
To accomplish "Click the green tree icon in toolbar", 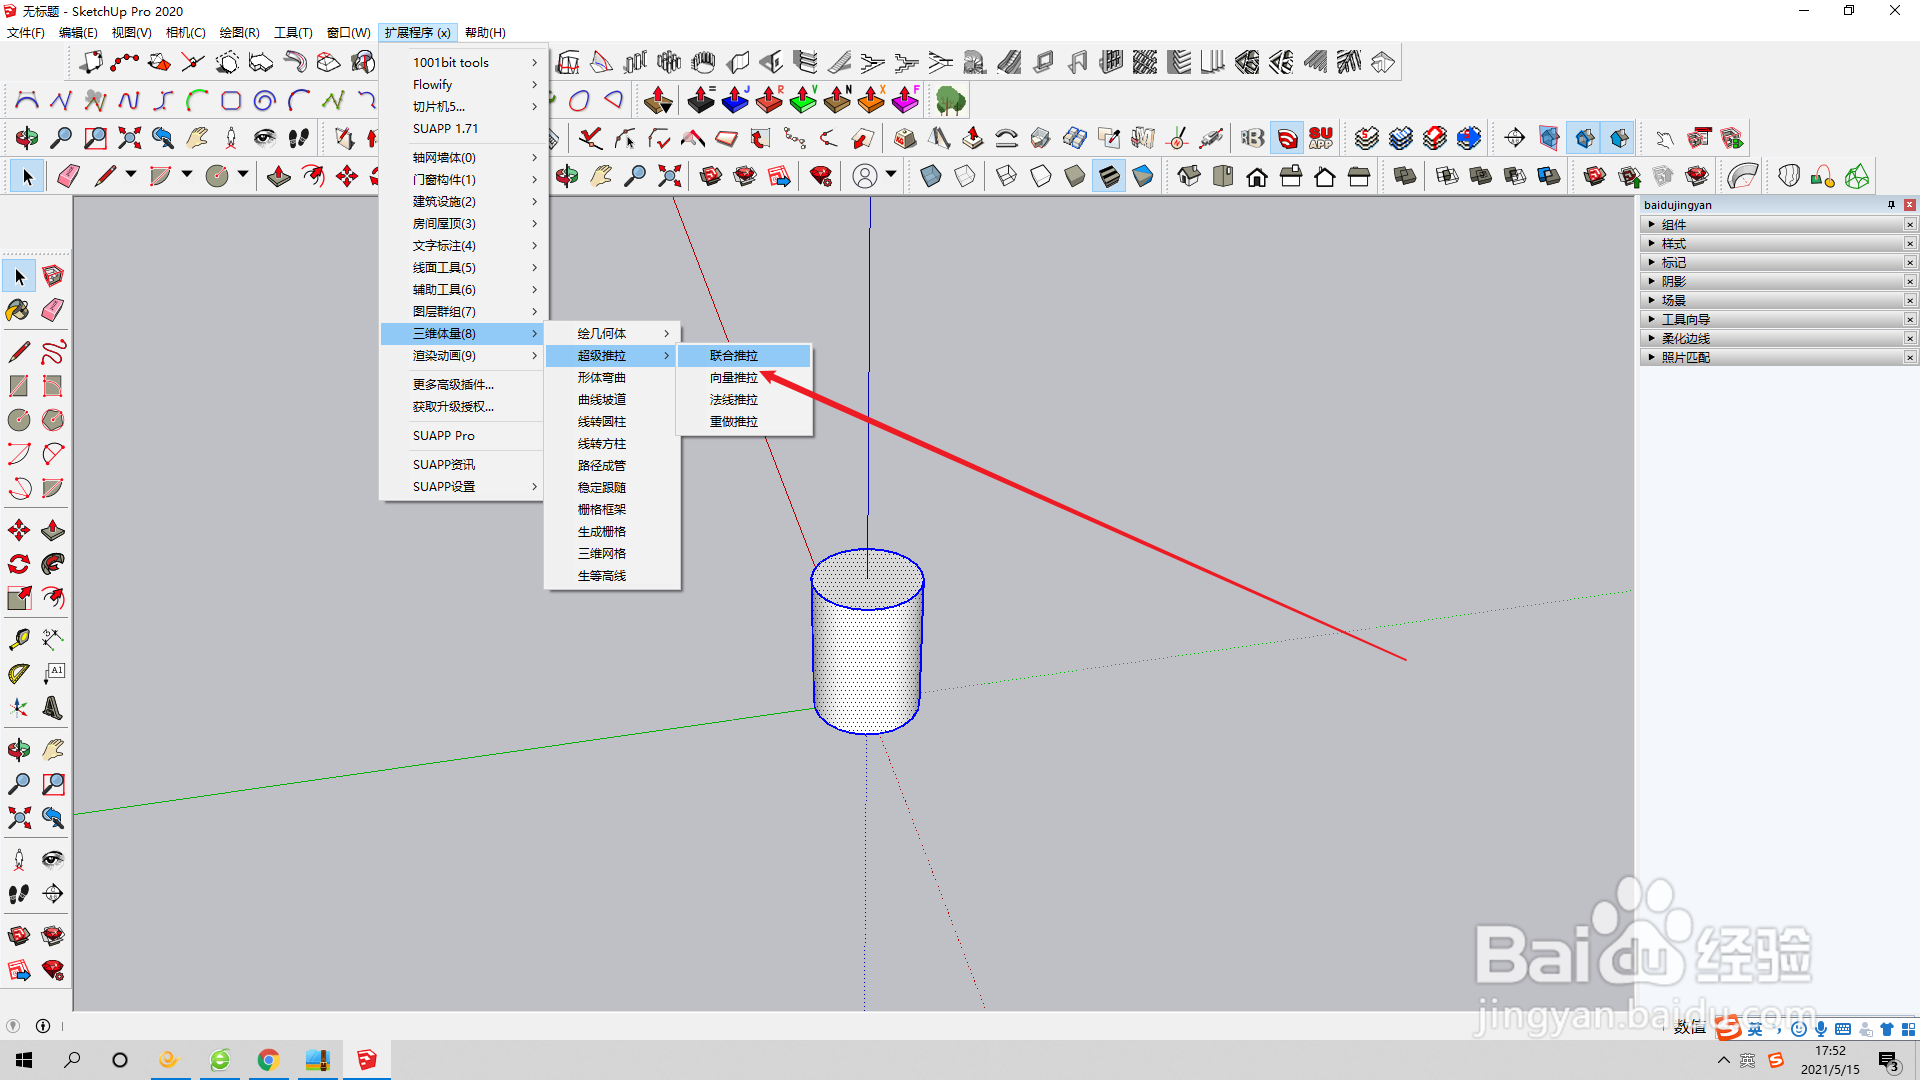I will [950, 100].
